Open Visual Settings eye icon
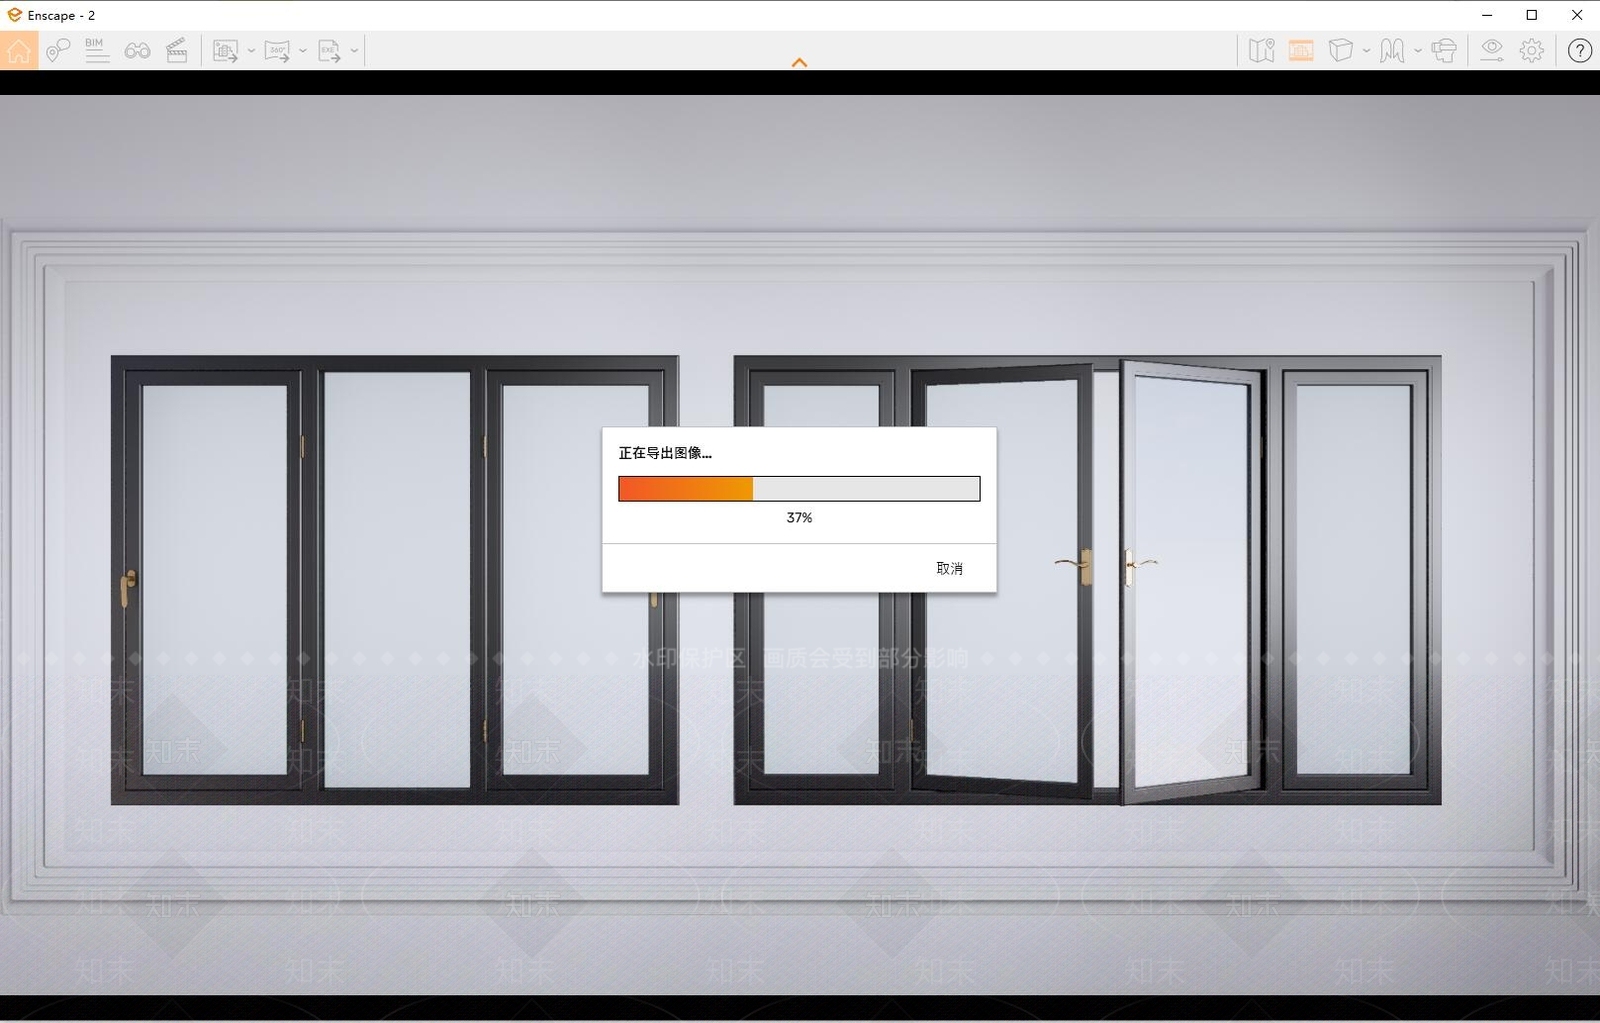Viewport: 1600px width, 1023px height. [x=1492, y=50]
